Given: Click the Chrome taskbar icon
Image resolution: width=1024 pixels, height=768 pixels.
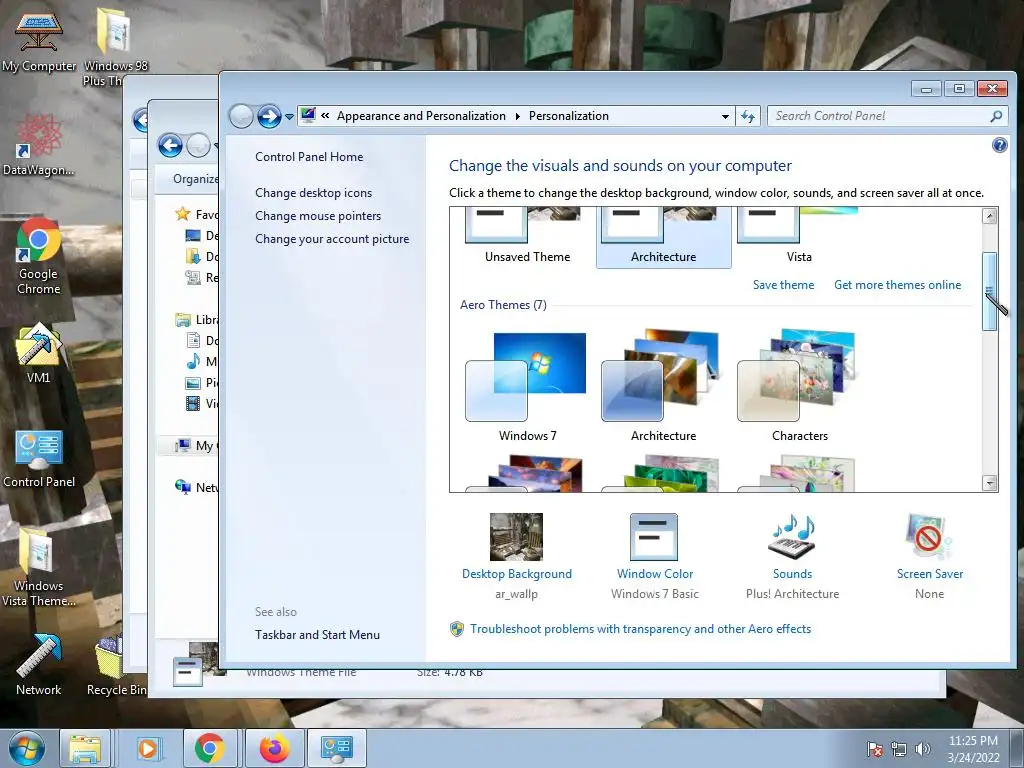Looking at the screenshot, I should [x=210, y=748].
